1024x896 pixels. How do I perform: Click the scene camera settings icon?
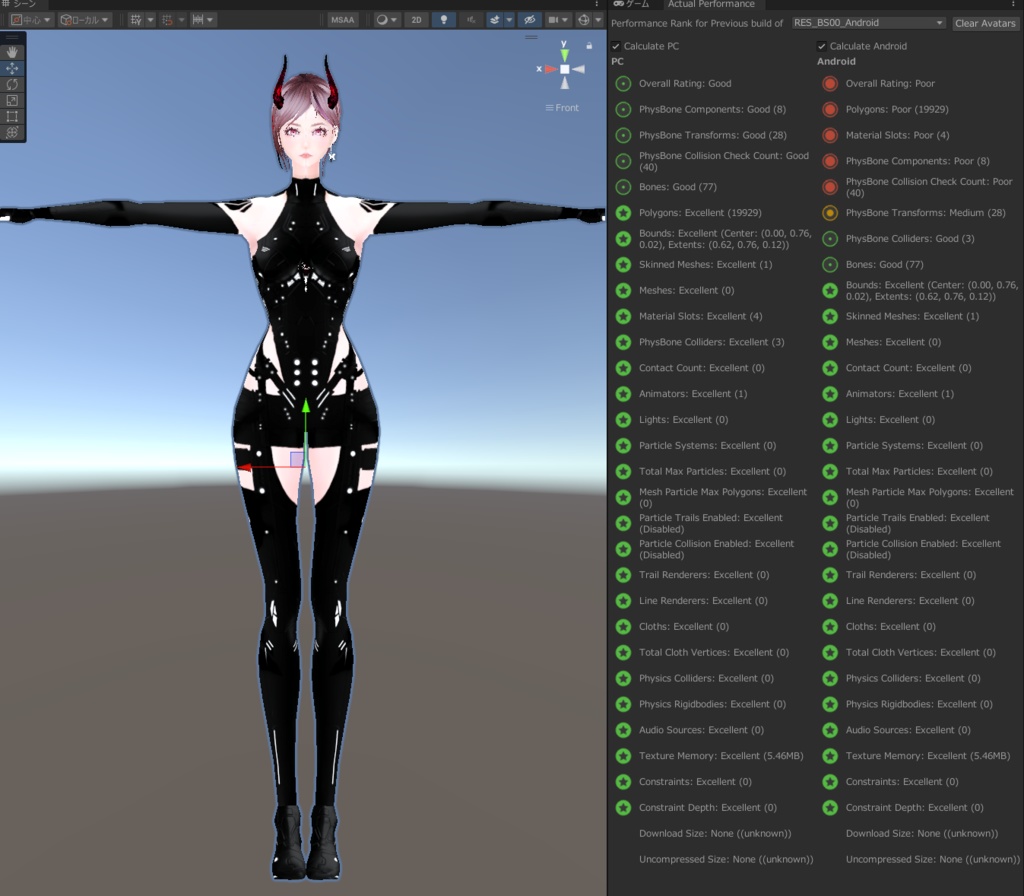coord(554,20)
